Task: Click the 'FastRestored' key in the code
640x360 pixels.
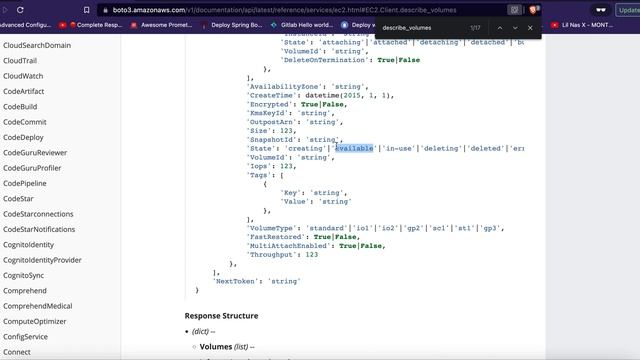Action: pyautogui.click(x=276, y=237)
